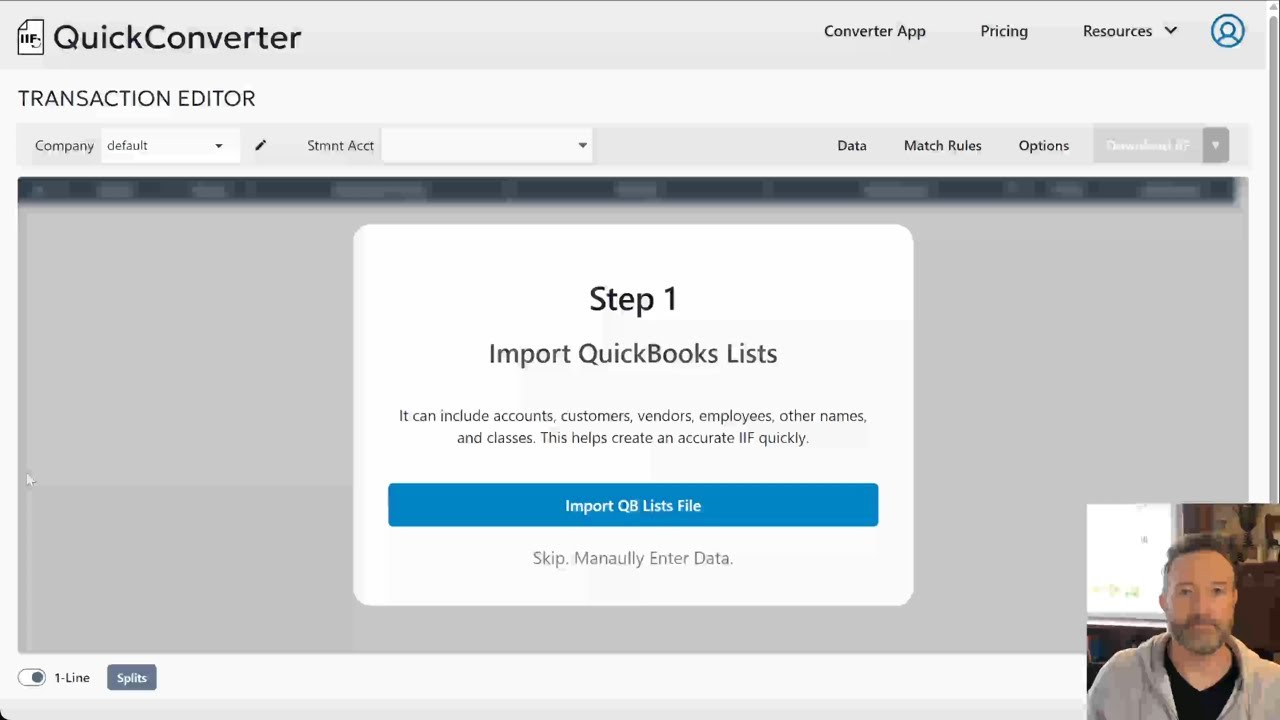Expand the Resources menu
1280x720 pixels.
(1129, 31)
